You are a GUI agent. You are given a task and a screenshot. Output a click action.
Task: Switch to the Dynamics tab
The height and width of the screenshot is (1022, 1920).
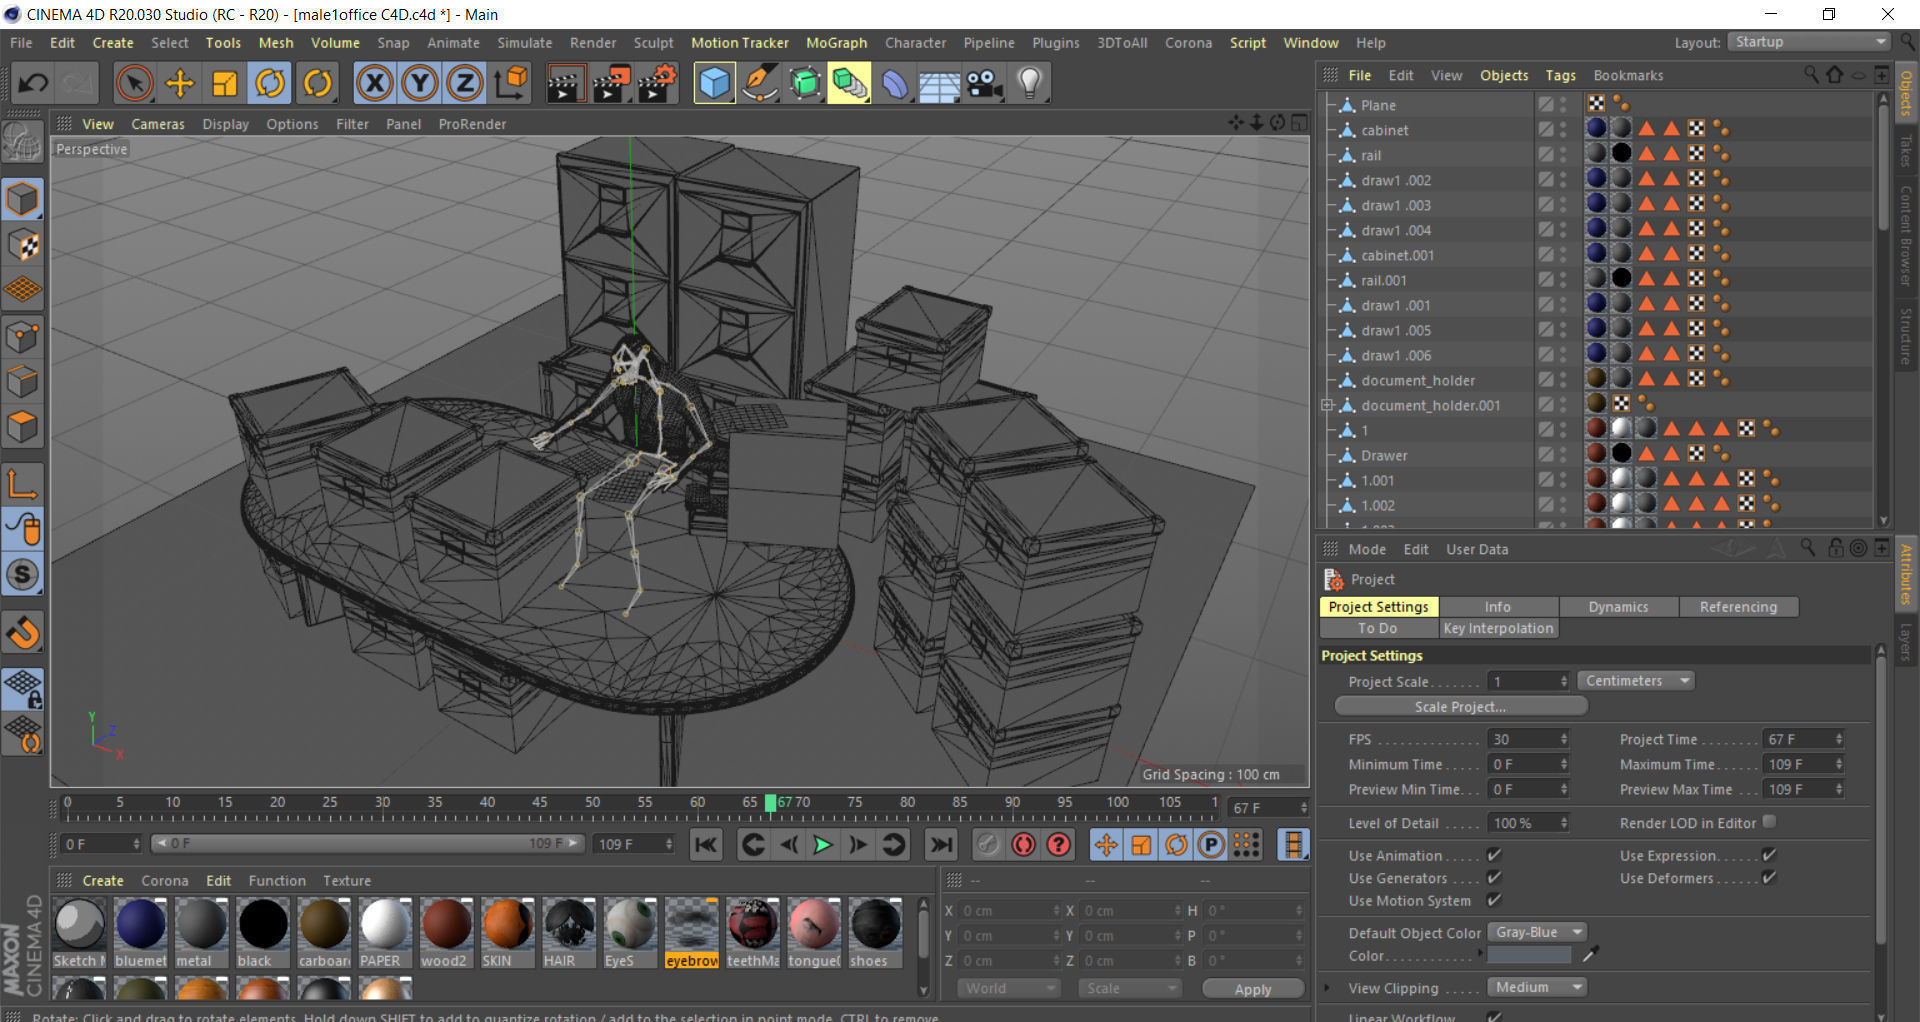1618,606
